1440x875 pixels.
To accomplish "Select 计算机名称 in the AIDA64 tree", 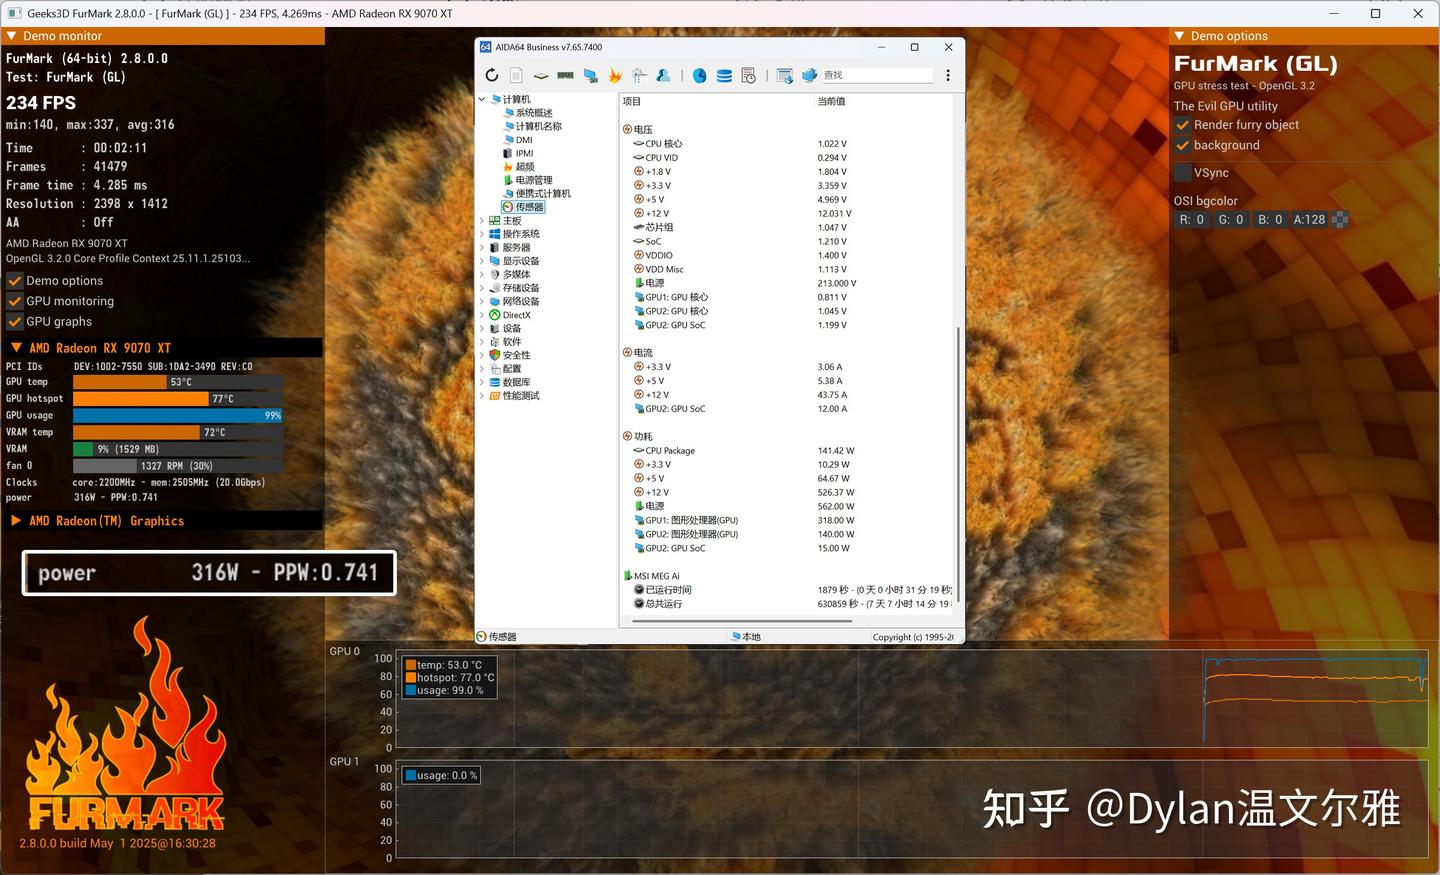I will (x=539, y=126).
